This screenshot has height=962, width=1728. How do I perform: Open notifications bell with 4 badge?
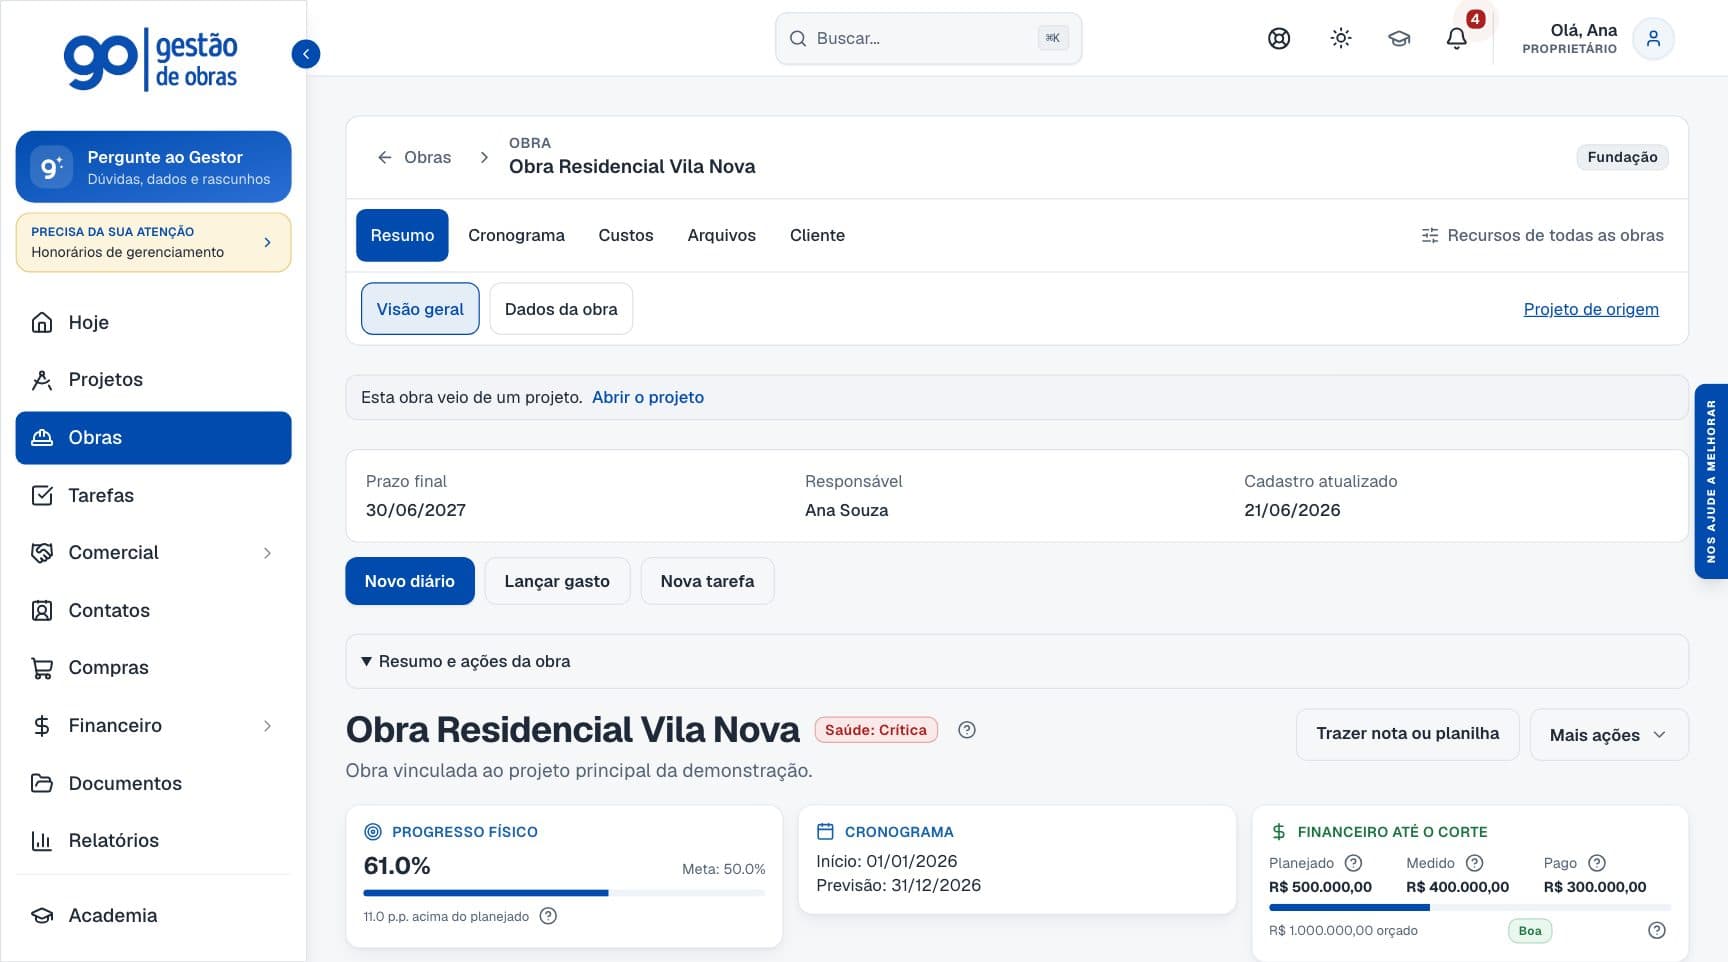coord(1457,39)
